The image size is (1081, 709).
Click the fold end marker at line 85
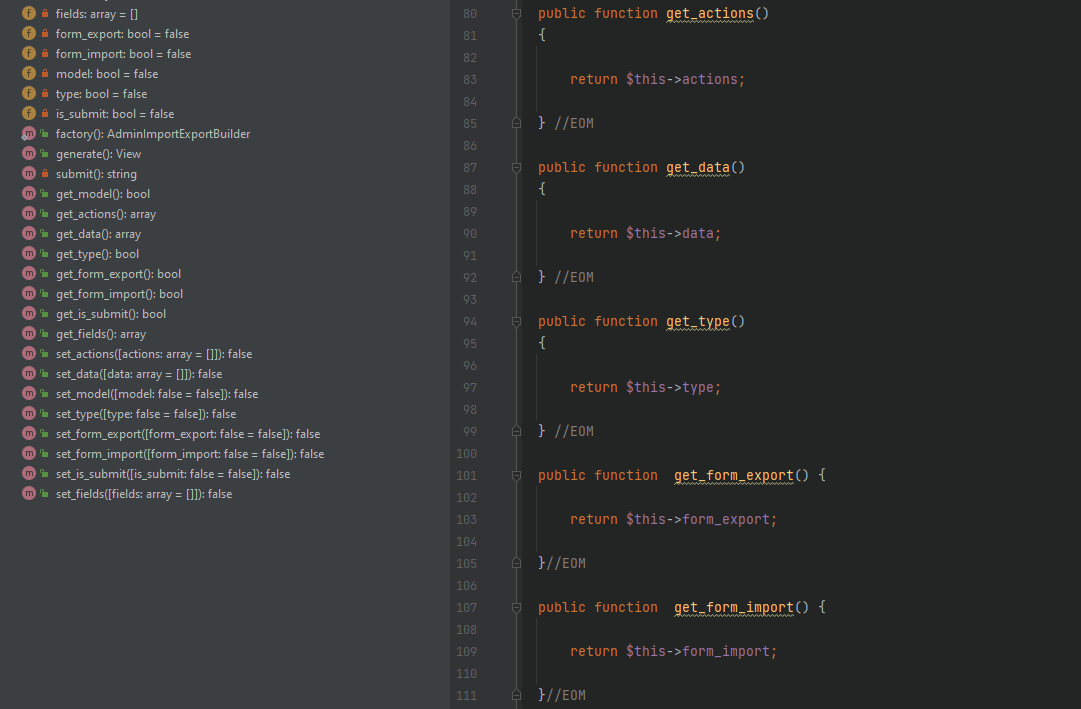516,124
